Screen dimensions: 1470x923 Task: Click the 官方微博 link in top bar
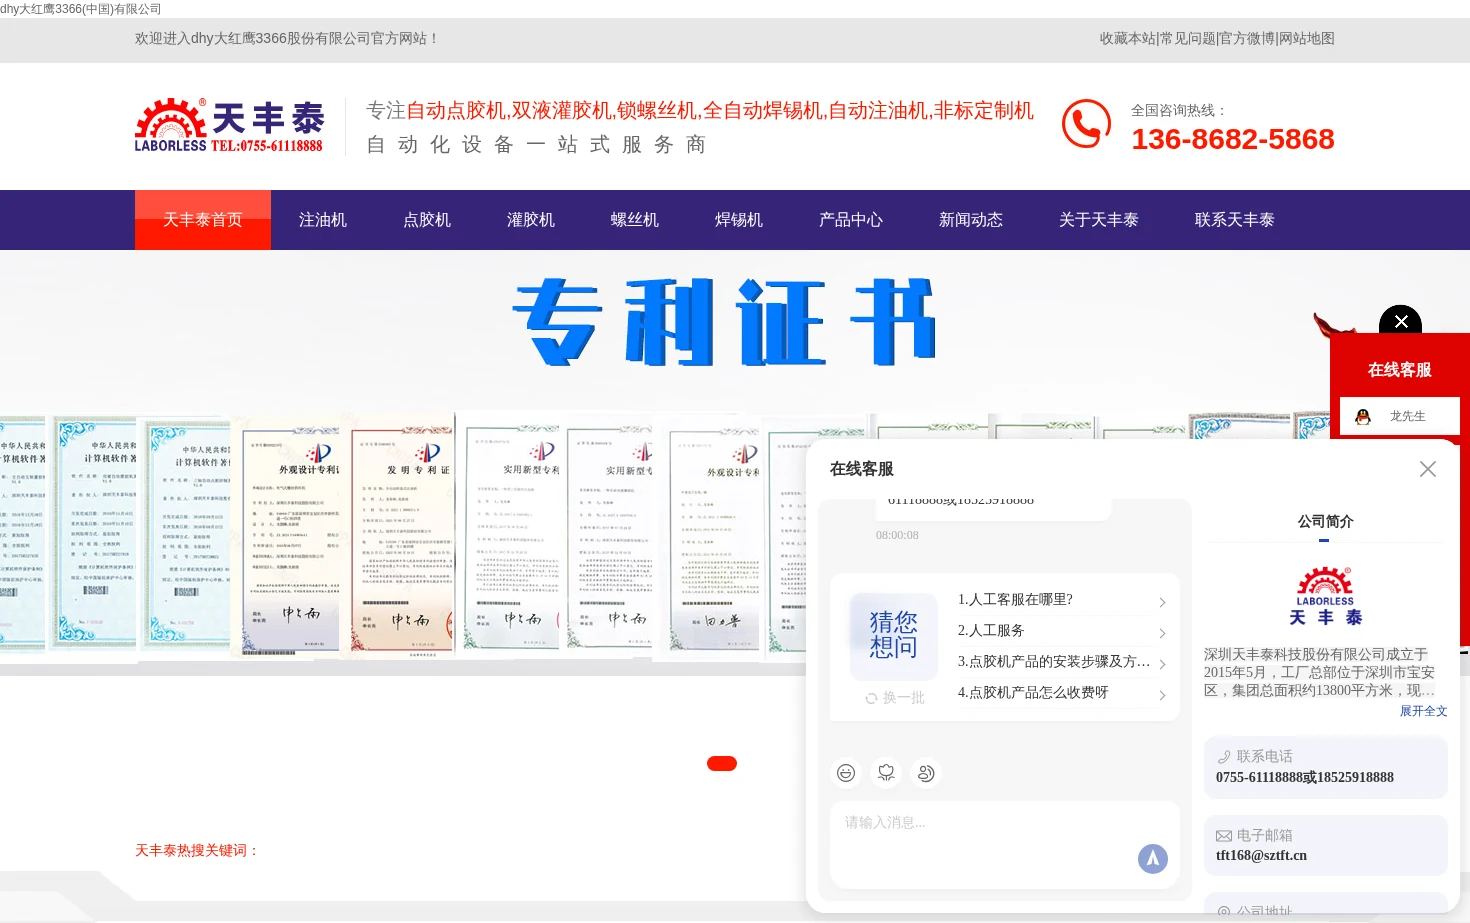coord(1247,38)
